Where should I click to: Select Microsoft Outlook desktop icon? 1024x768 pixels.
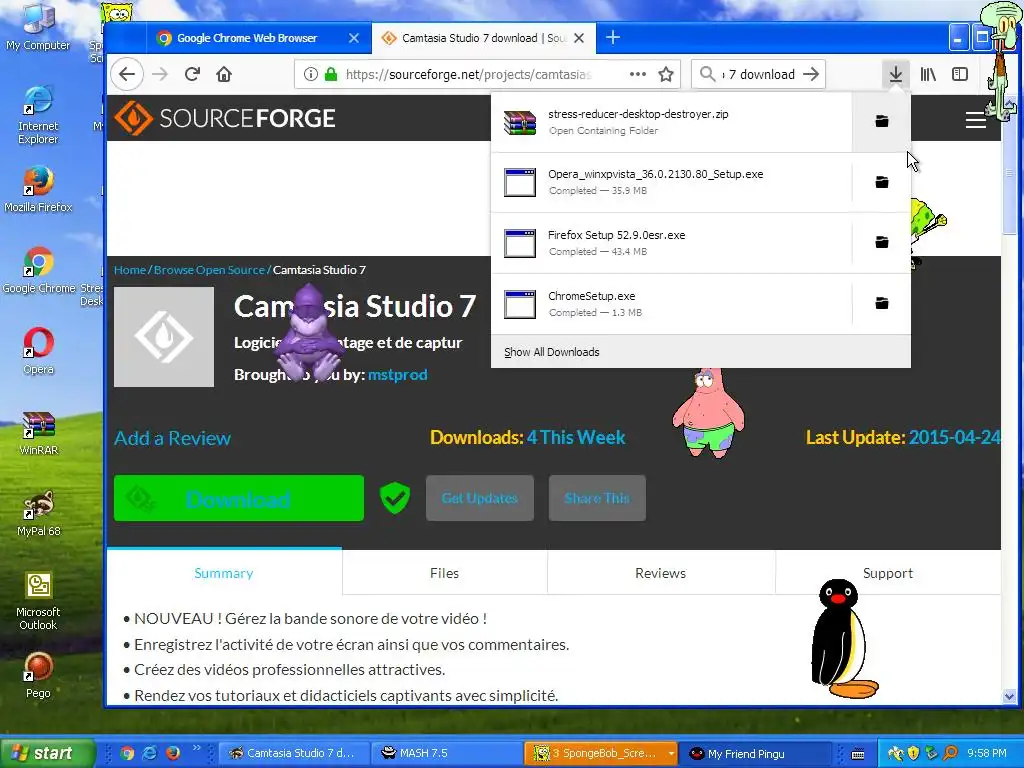pos(38,601)
